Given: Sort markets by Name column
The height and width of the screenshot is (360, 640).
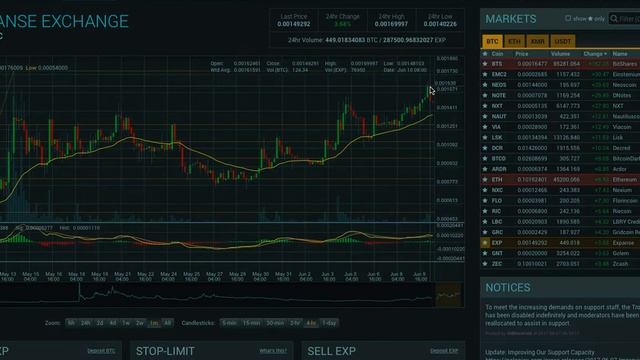Looking at the screenshot, I should pyautogui.click(x=620, y=54).
